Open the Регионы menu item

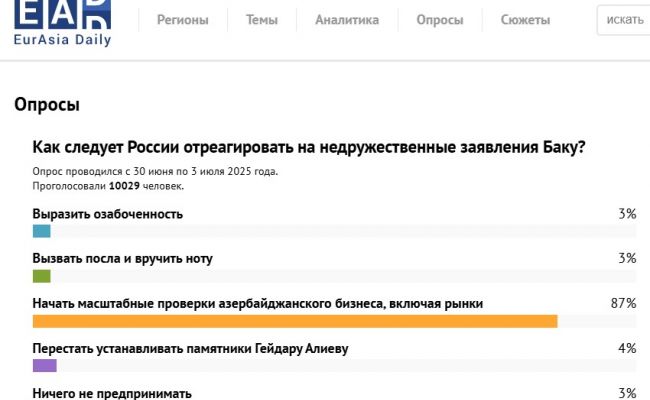coord(183,20)
